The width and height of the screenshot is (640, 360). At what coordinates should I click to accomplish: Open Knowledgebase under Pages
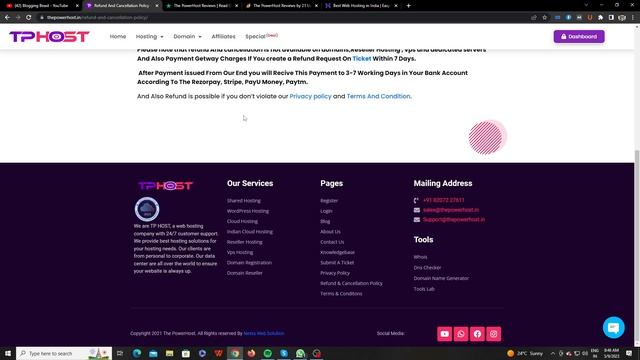click(338, 252)
